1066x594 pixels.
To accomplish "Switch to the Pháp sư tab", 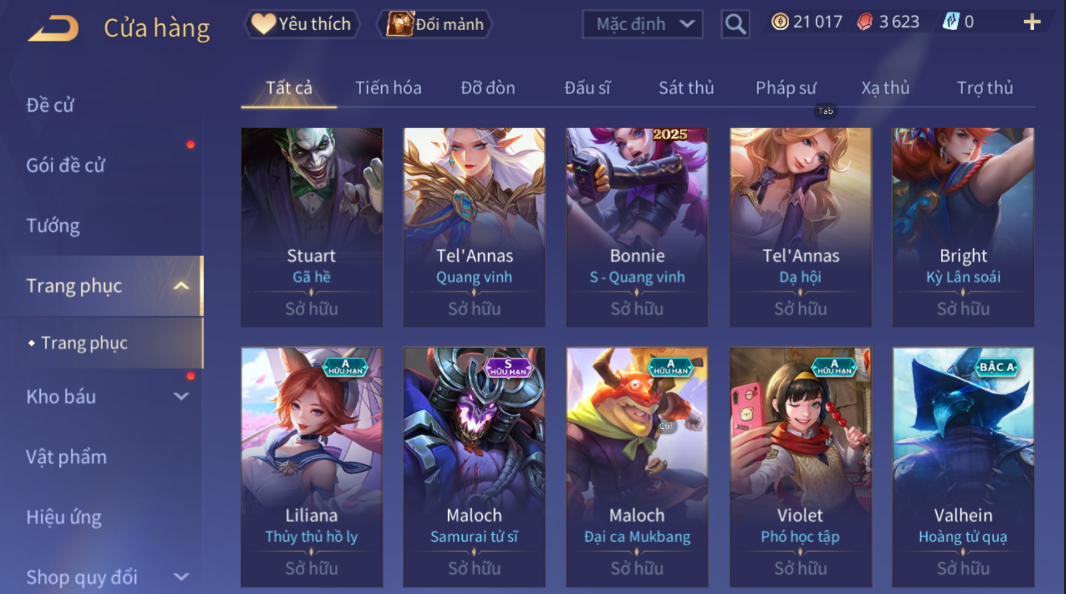I will point(786,88).
